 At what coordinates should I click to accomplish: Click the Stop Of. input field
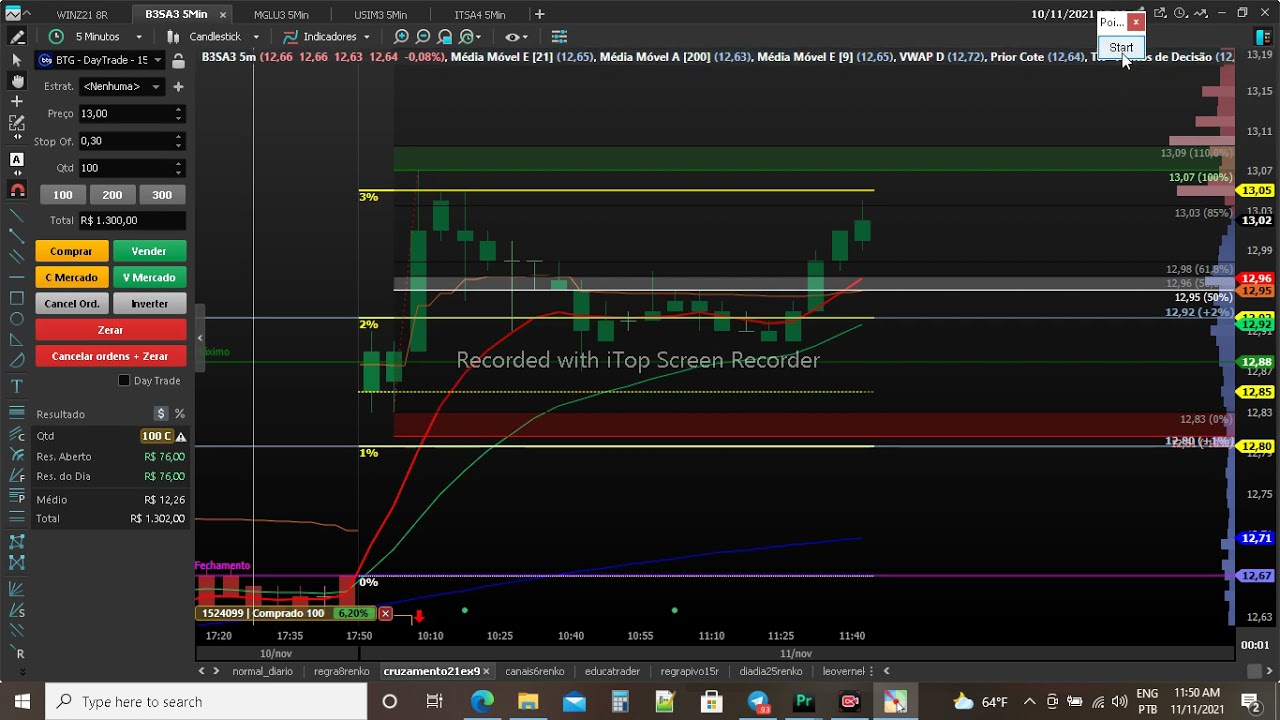point(132,141)
